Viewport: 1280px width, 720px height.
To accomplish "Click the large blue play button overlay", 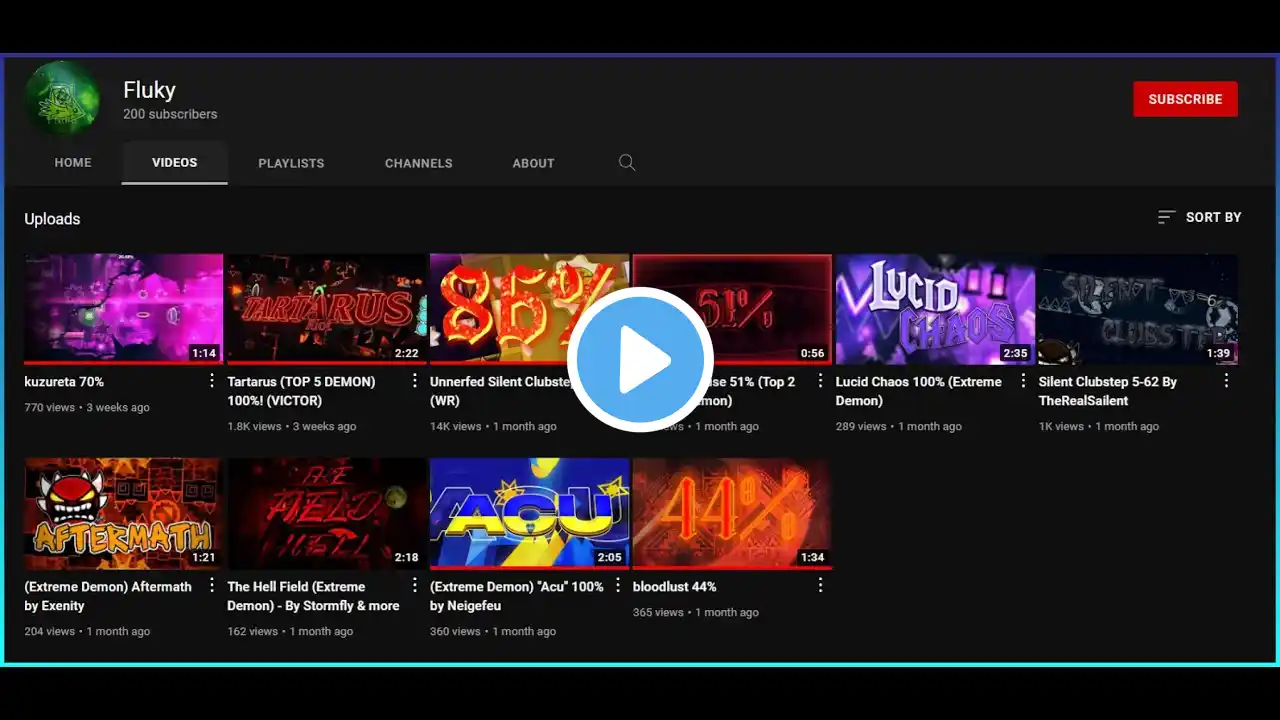I will pyautogui.click(x=640, y=360).
